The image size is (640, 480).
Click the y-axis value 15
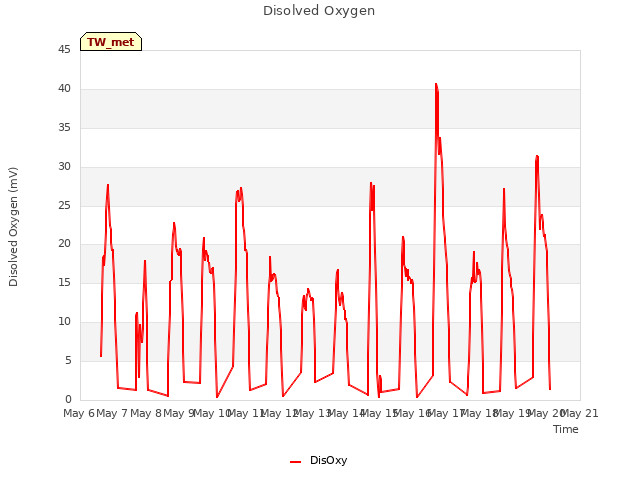tap(64, 282)
